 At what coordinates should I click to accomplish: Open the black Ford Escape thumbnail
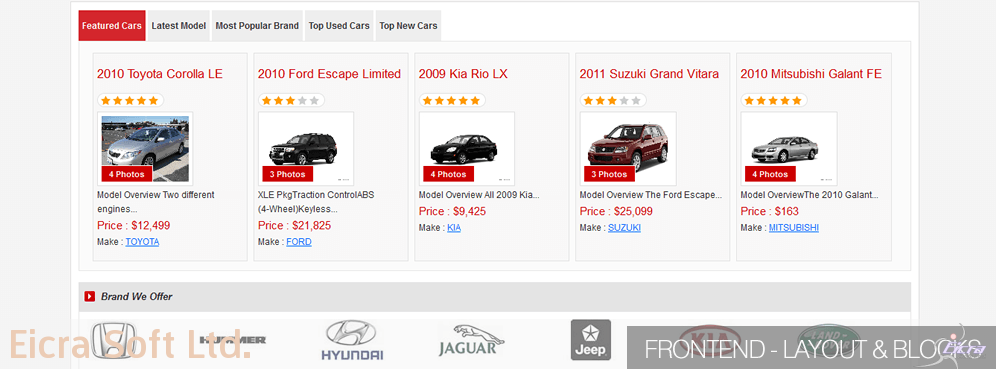pyautogui.click(x=306, y=149)
